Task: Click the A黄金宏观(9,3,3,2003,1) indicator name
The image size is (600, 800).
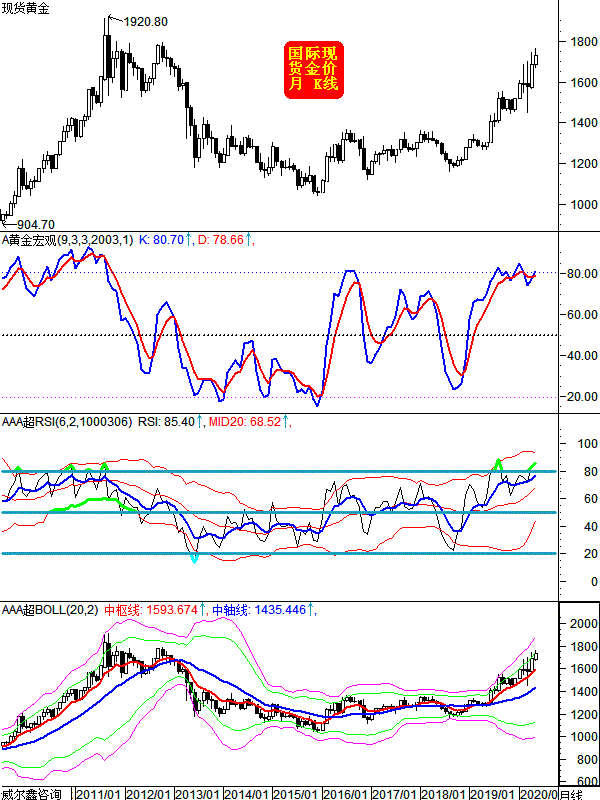Action: [x=67, y=240]
